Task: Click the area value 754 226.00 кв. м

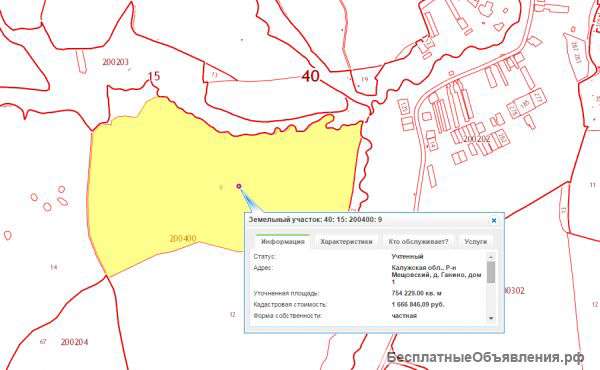Action: click(416, 293)
